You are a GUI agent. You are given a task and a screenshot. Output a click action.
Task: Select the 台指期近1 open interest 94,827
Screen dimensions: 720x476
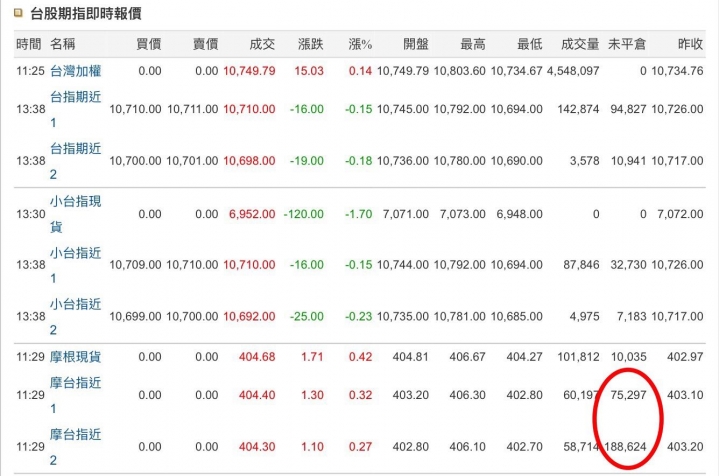pyautogui.click(x=628, y=109)
